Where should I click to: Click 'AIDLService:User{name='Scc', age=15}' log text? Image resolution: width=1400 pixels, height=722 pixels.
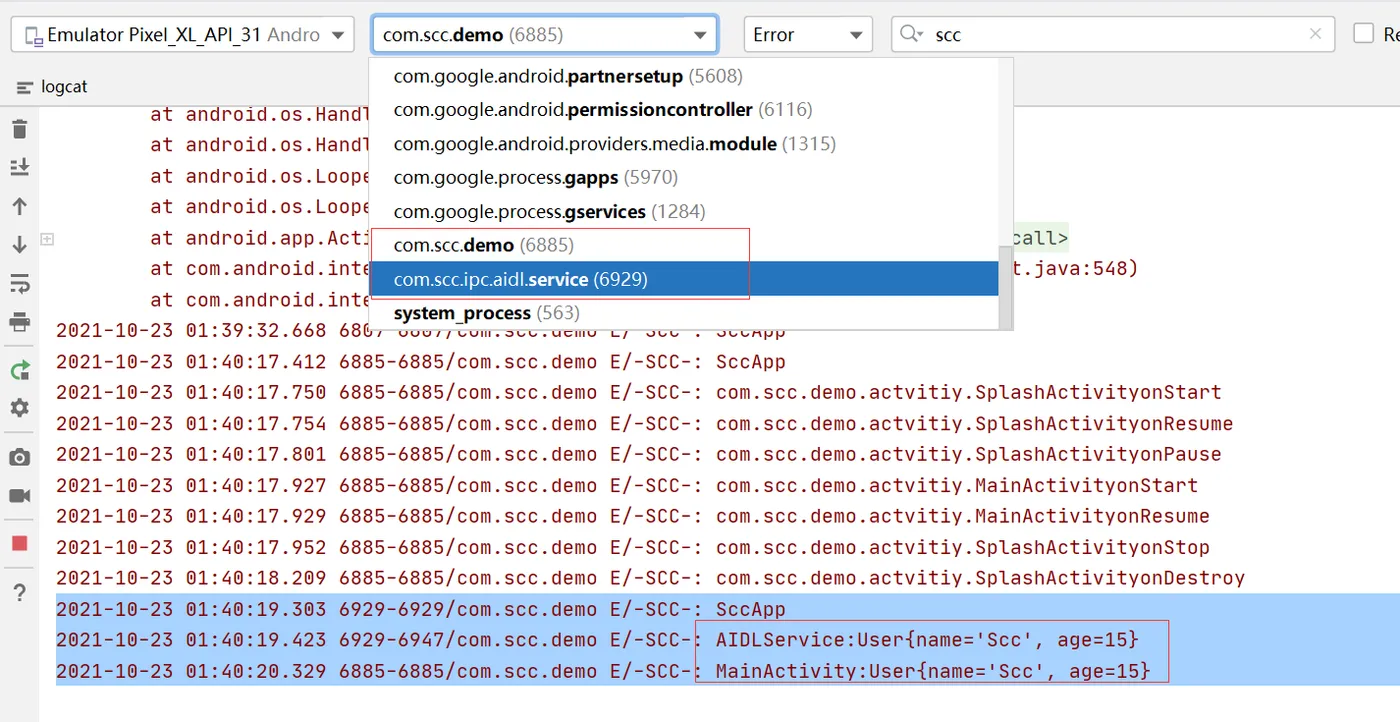[x=927, y=640]
